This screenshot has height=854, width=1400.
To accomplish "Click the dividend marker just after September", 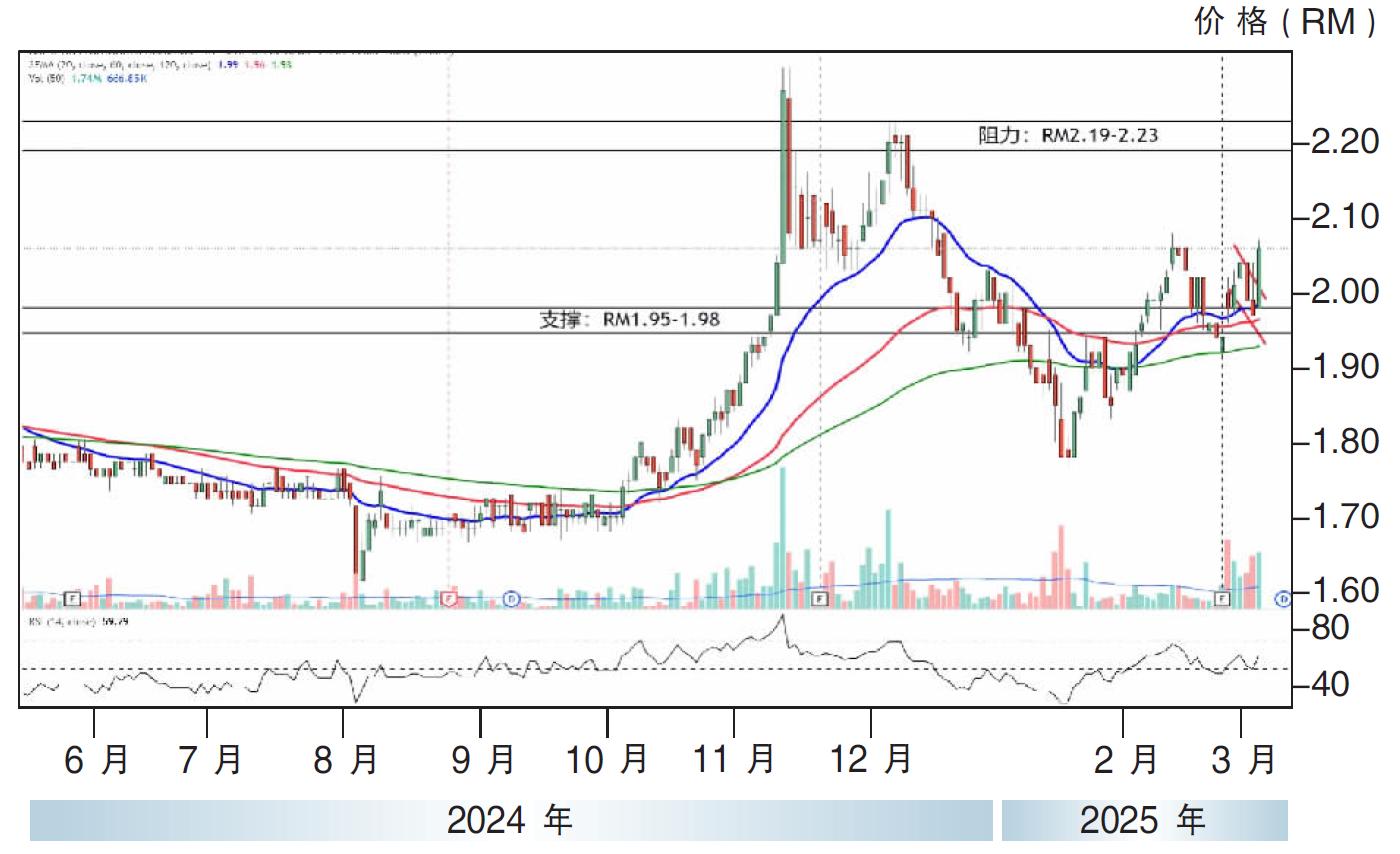I will (x=511, y=598).
